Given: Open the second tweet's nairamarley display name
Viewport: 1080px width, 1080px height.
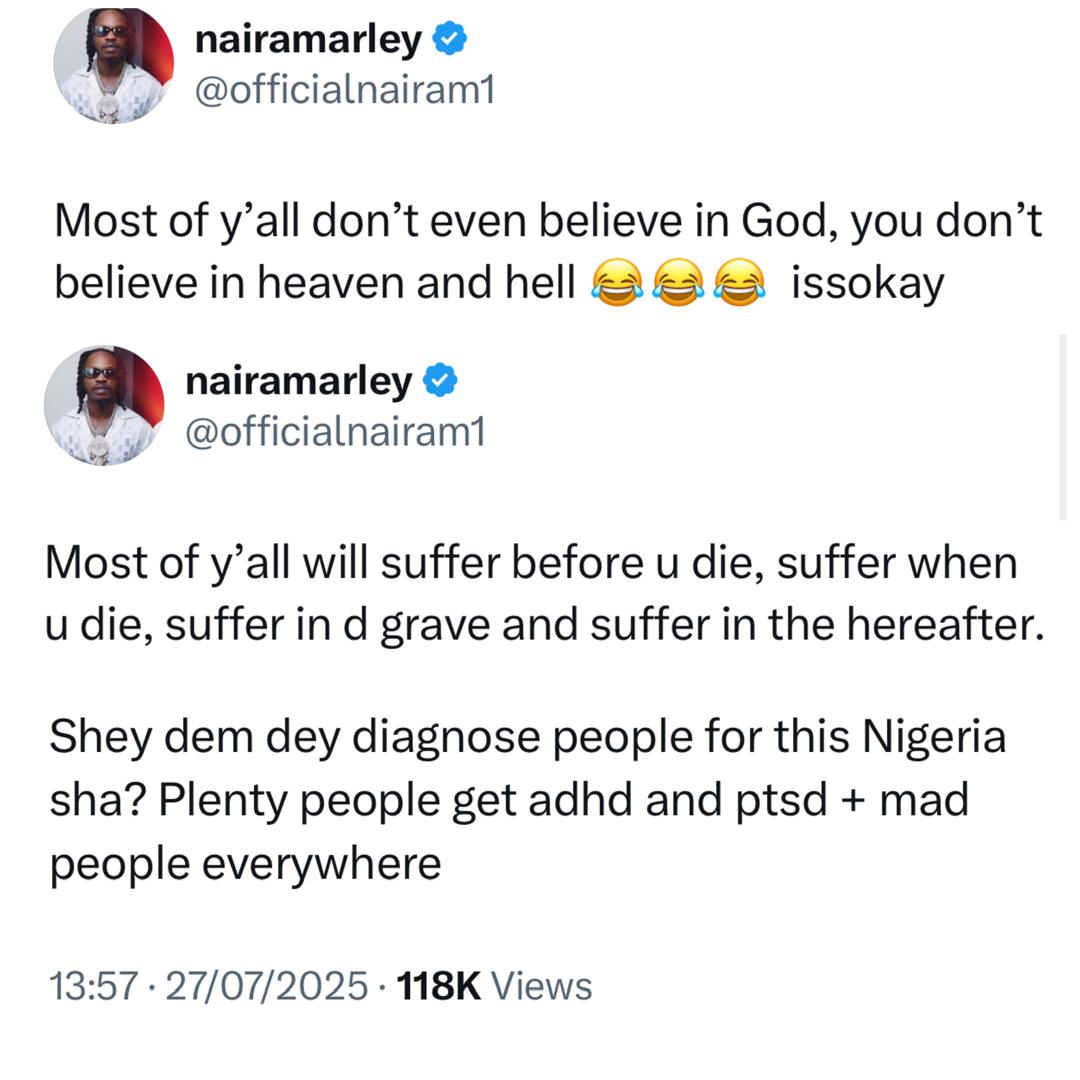Looking at the screenshot, I should pyautogui.click(x=299, y=382).
